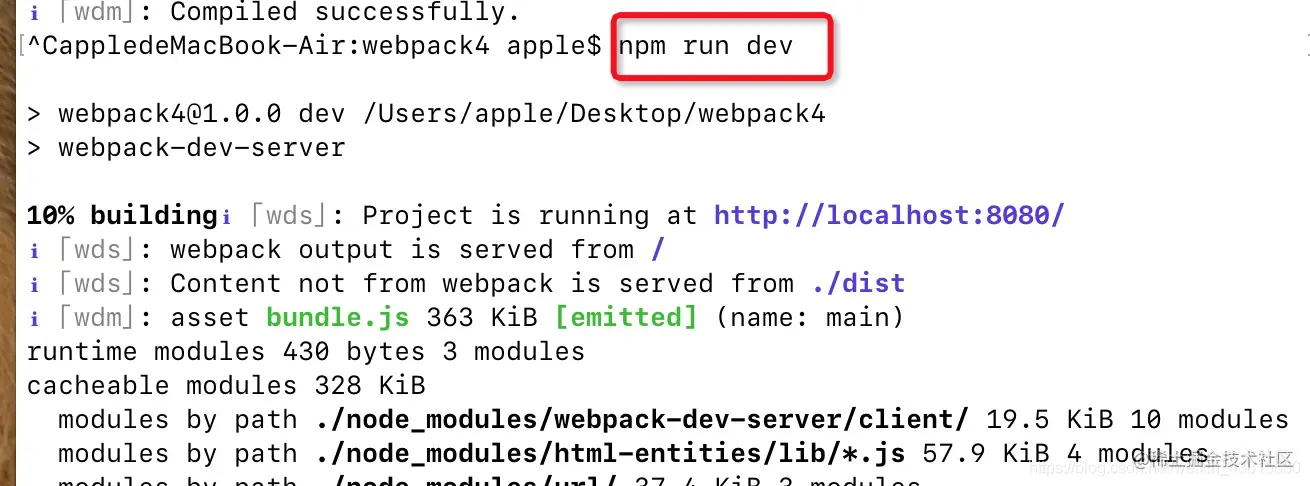Click 'Project is running at' text
The height and width of the screenshot is (486, 1310).
530,215
